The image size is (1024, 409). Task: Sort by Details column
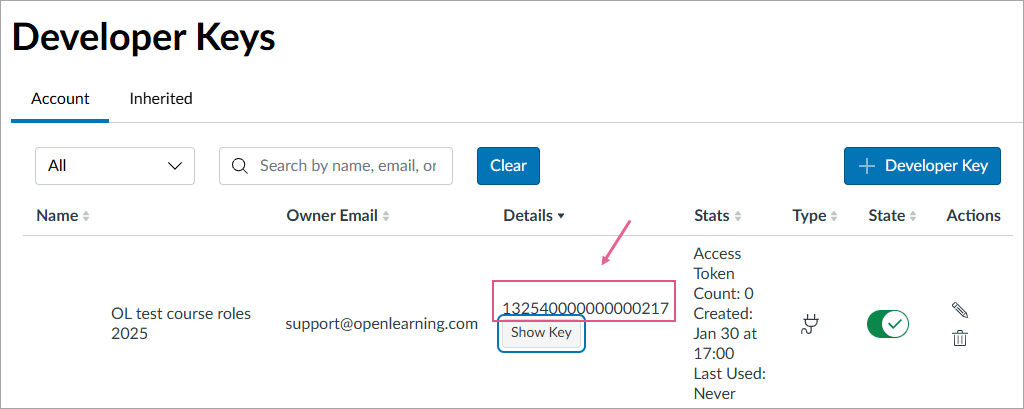click(534, 216)
